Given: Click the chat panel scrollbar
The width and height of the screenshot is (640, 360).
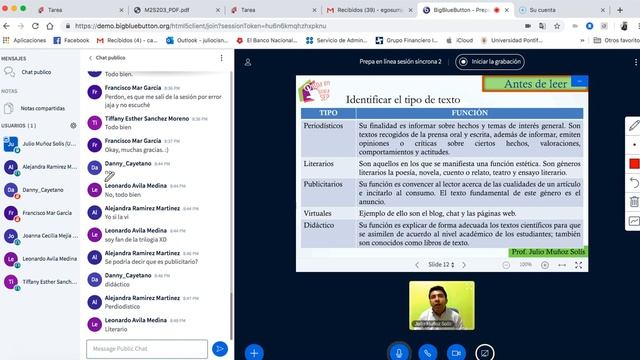Looking at the screenshot, I should pos(231,316).
